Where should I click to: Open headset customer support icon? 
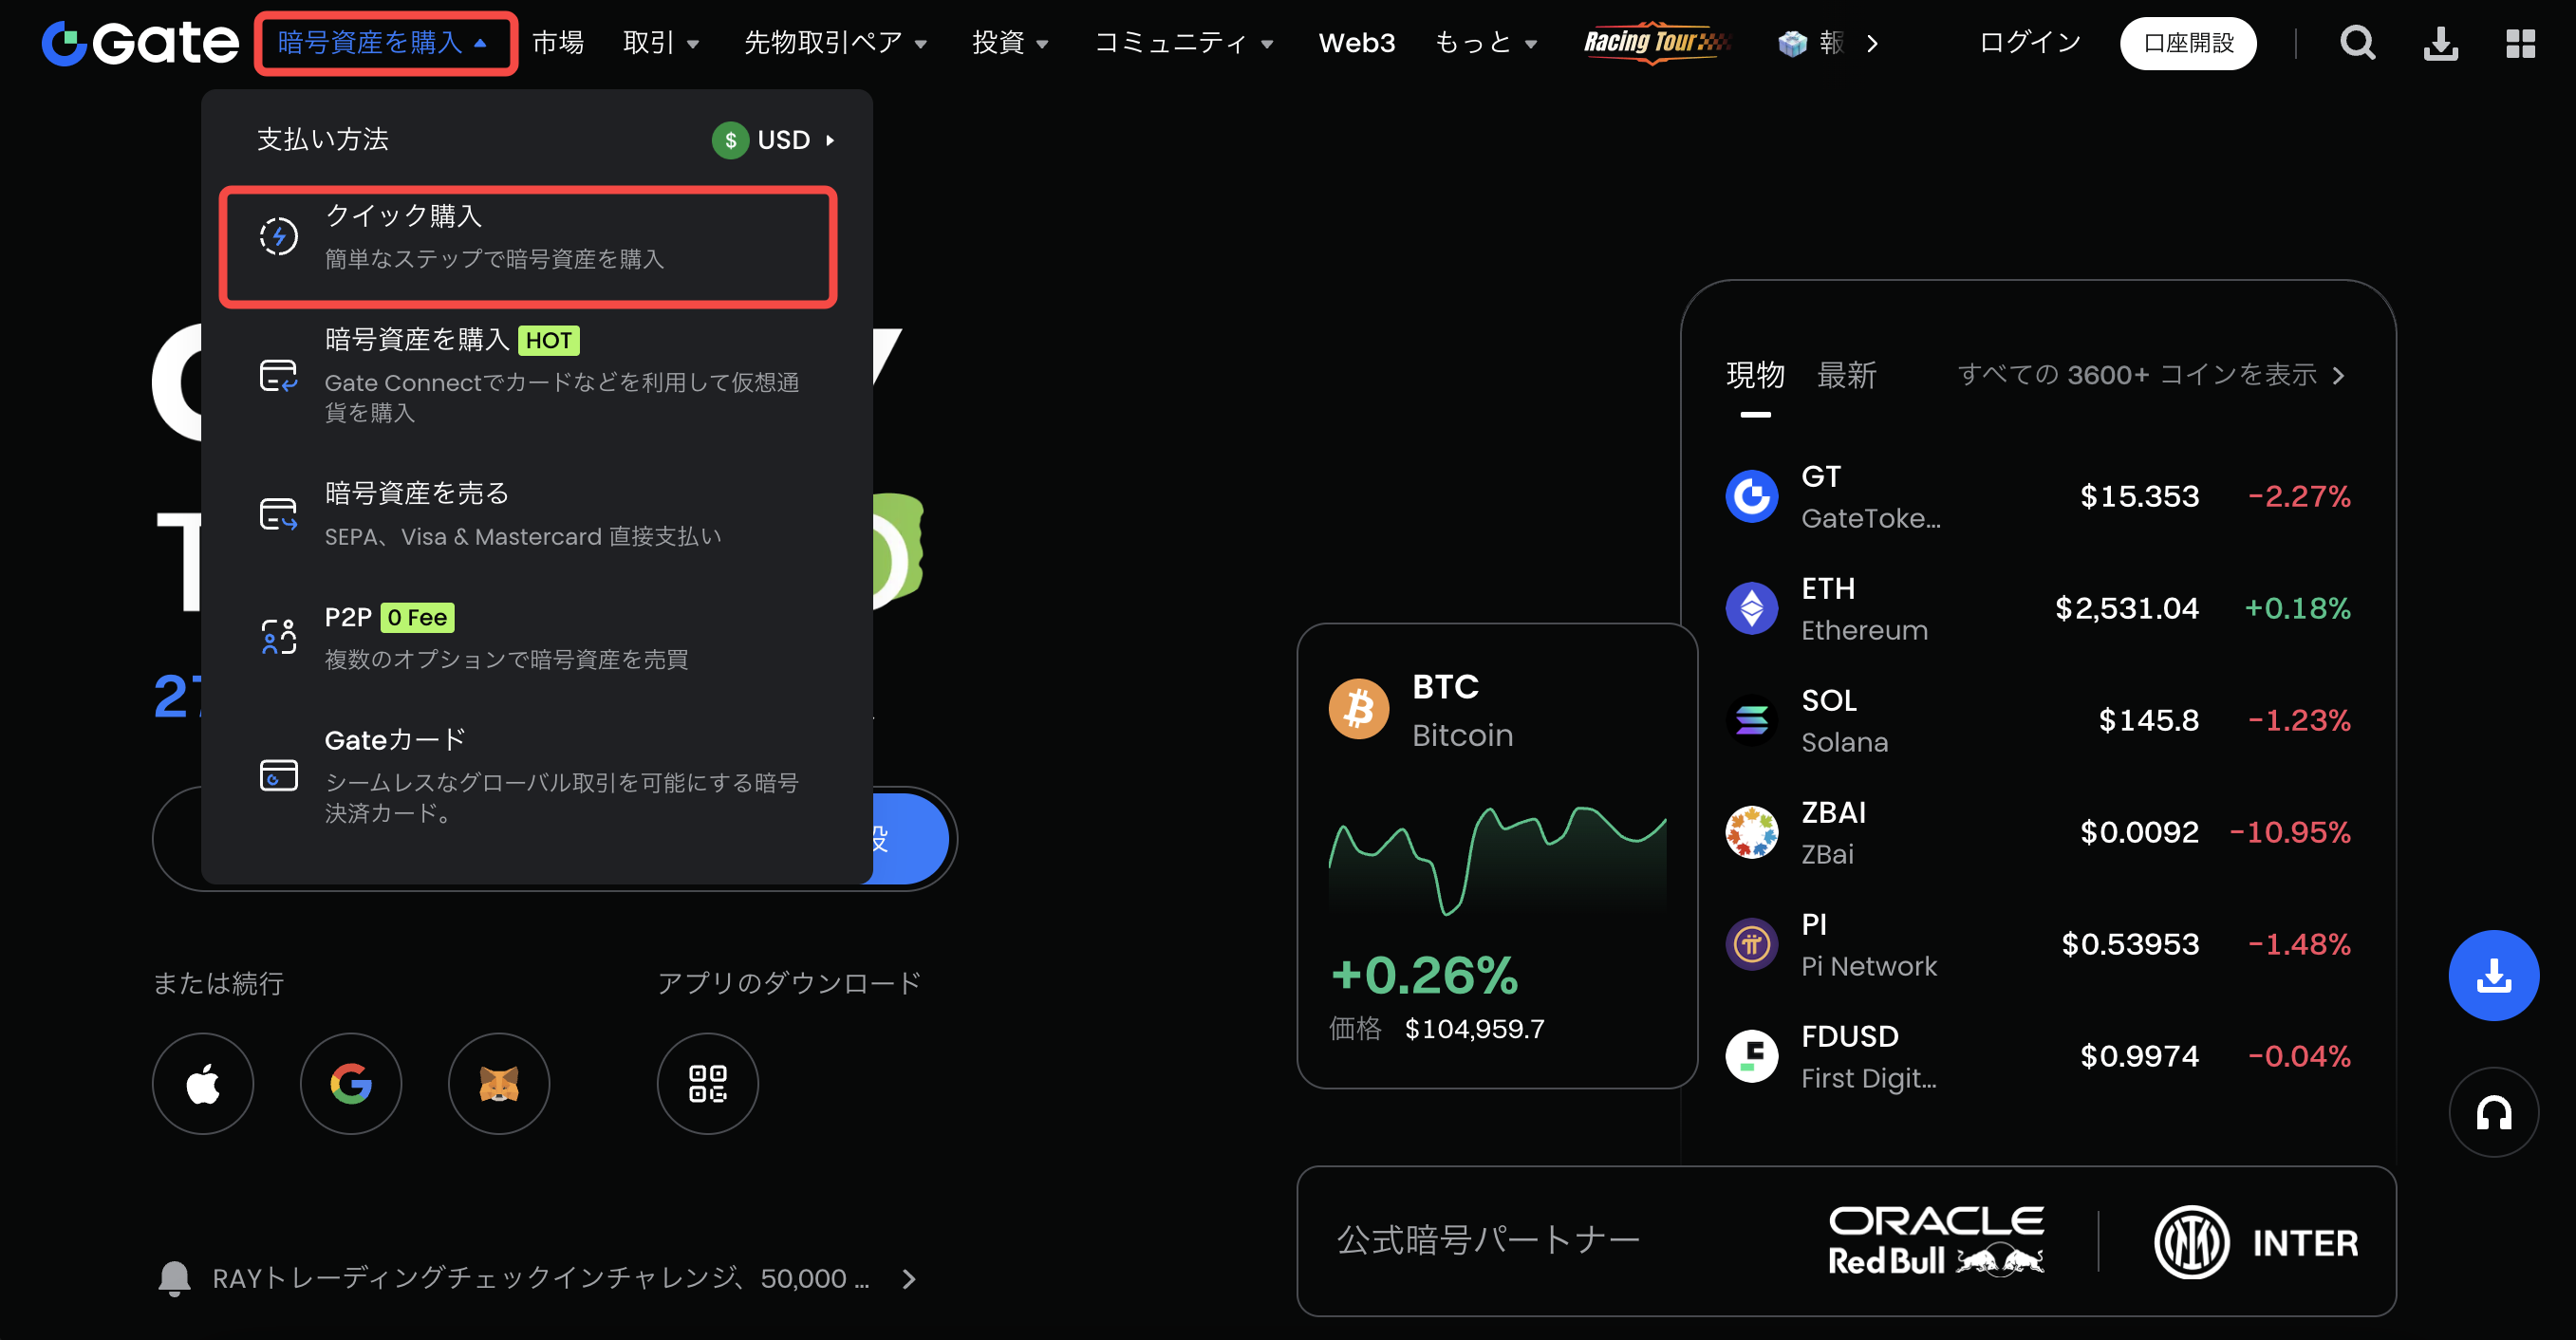(2494, 1113)
